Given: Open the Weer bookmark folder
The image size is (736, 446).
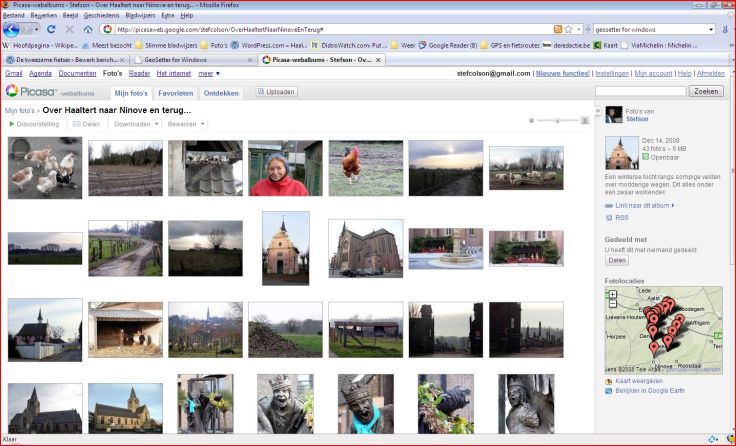Looking at the screenshot, I should pos(403,46).
